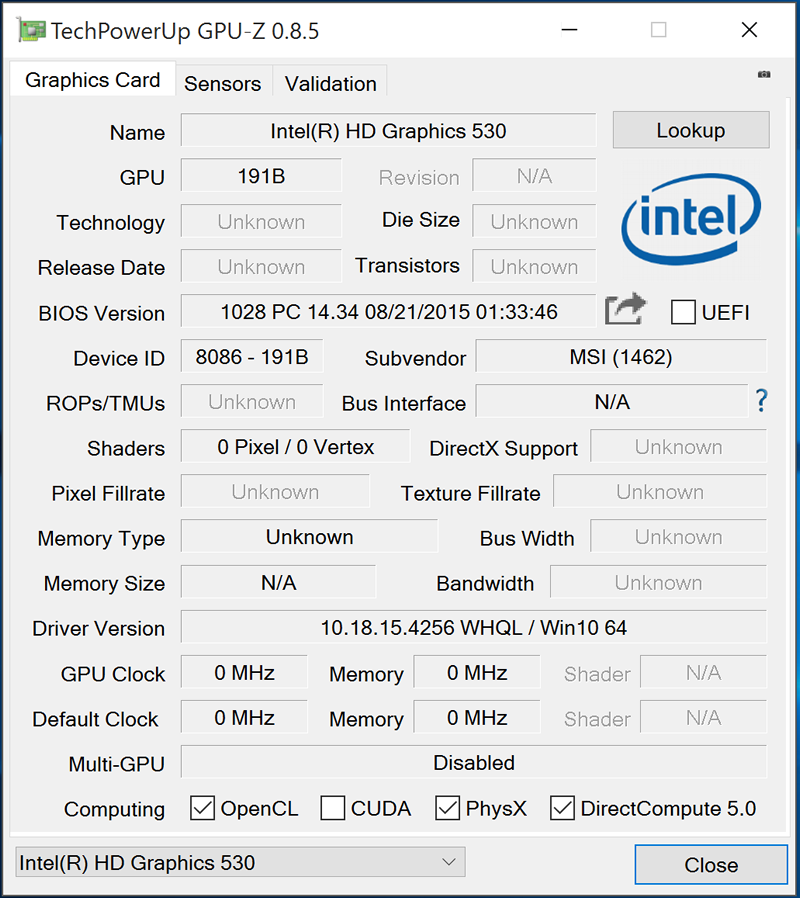Image resolution: width=800 pixels, height=898 pixels.
Task: Click the Name field Intel(R) HD Graphics 530
Action: (x=388, y=131)
